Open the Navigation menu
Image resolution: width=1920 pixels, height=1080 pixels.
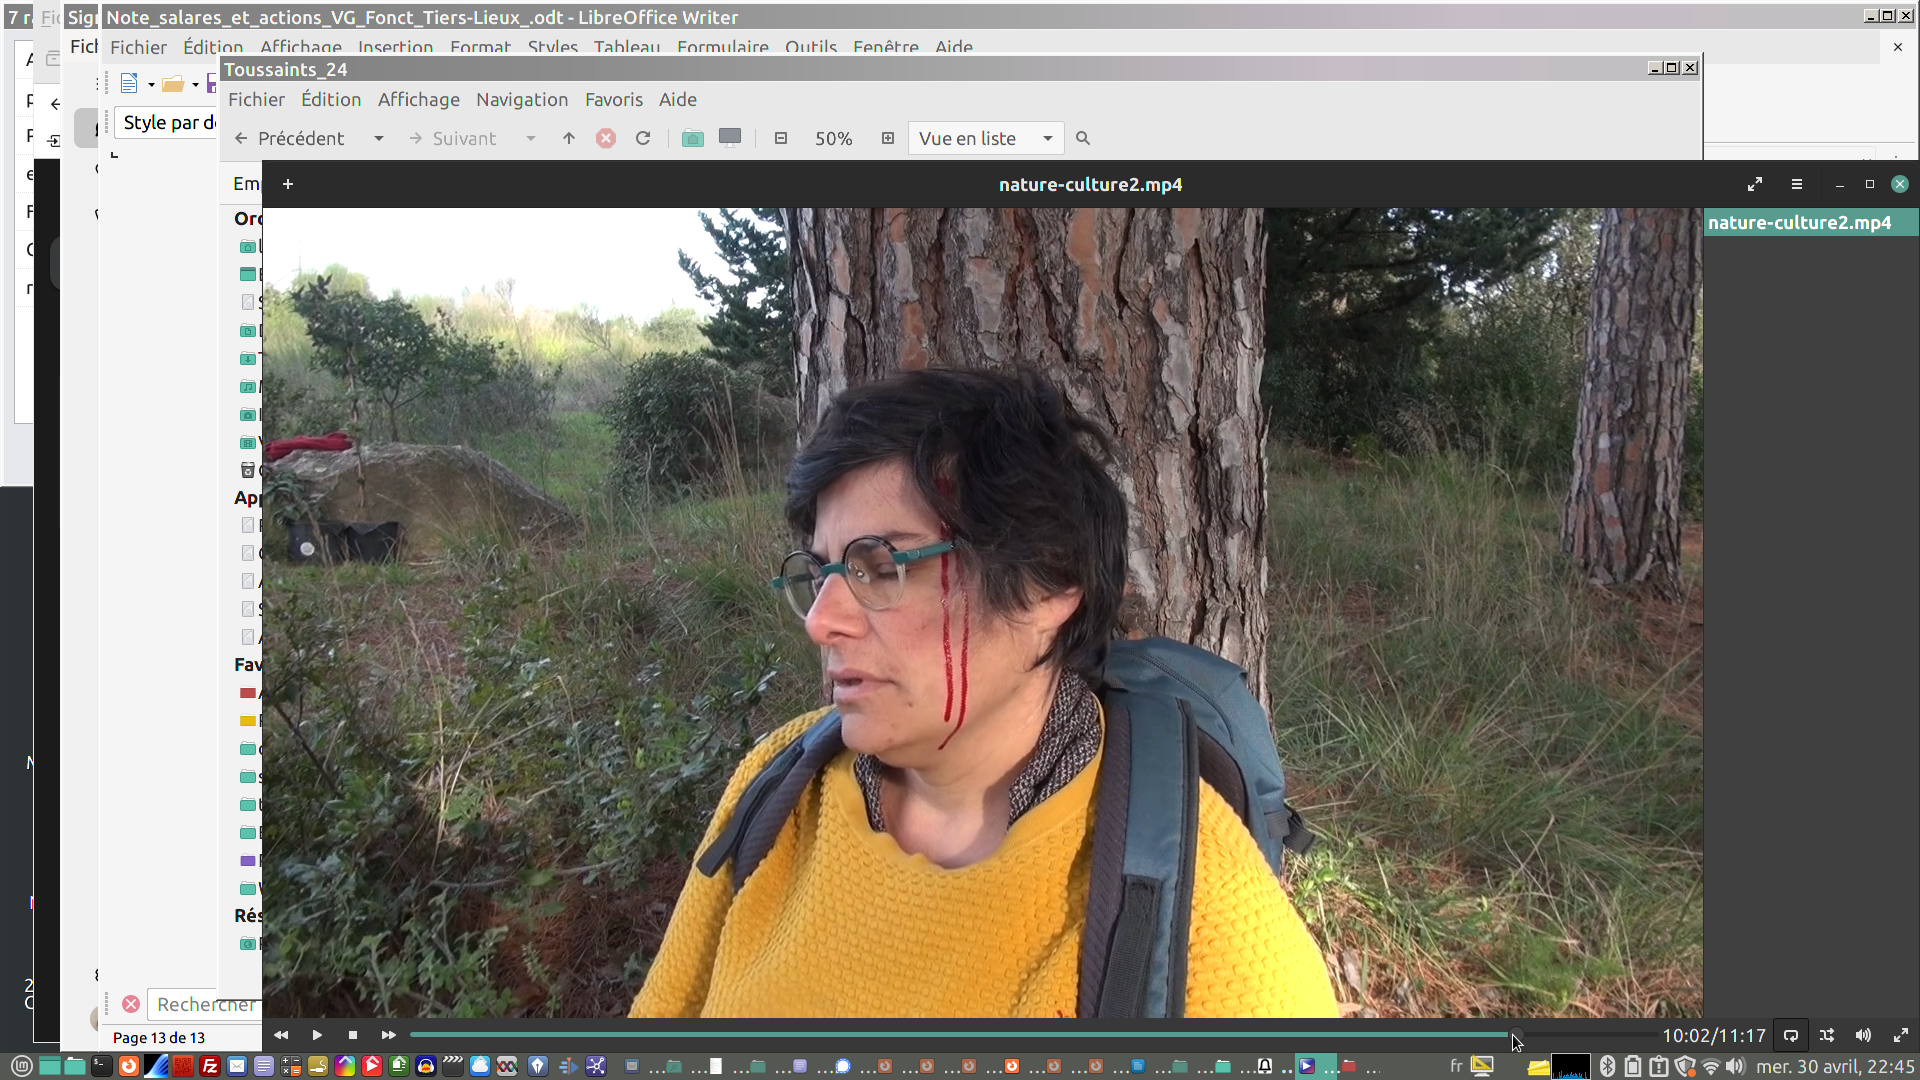(x=521, y=100)
